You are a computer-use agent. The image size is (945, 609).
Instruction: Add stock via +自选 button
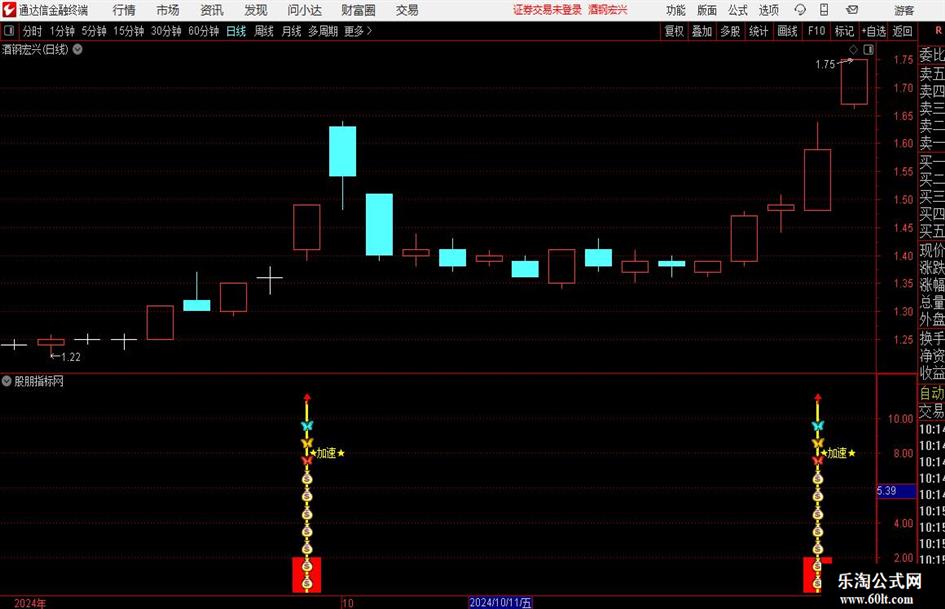[x=874, y=31]
